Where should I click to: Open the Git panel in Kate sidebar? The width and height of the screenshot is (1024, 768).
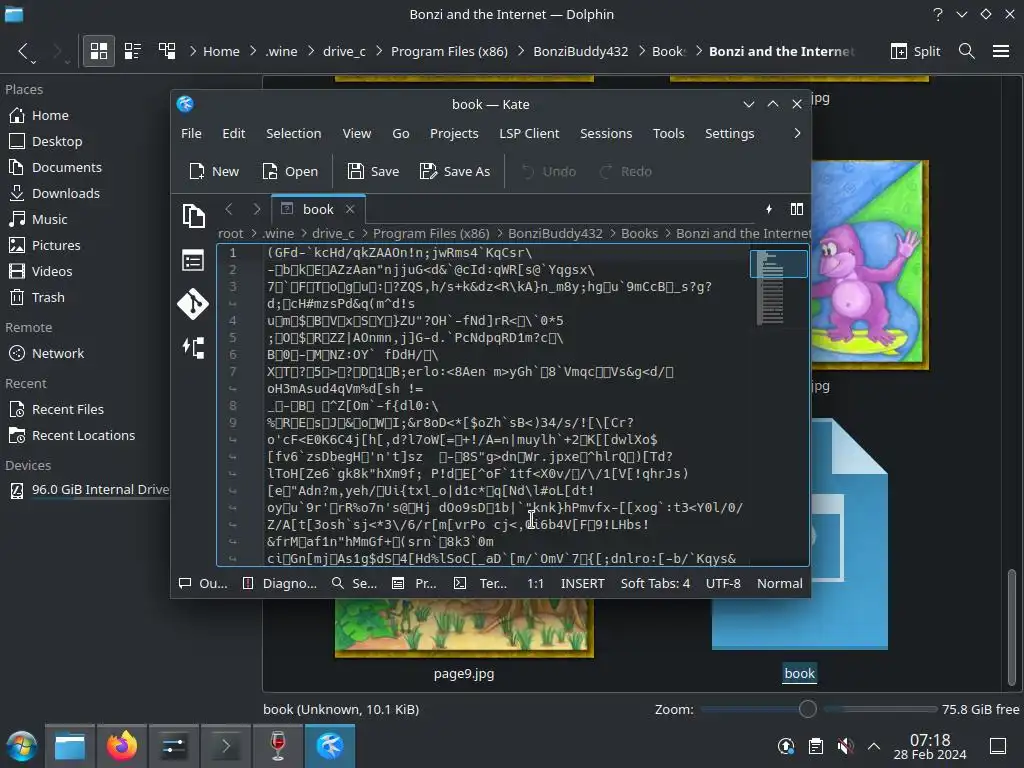[x=193, y=304]
